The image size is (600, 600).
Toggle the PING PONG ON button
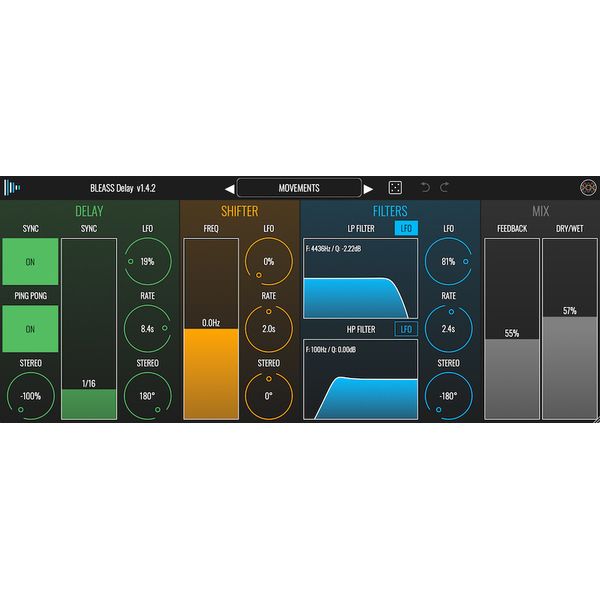click(29, 329)
